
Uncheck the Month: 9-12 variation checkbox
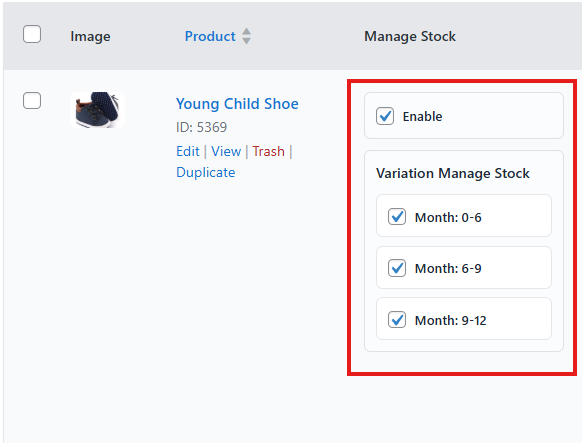pos(397,320)
